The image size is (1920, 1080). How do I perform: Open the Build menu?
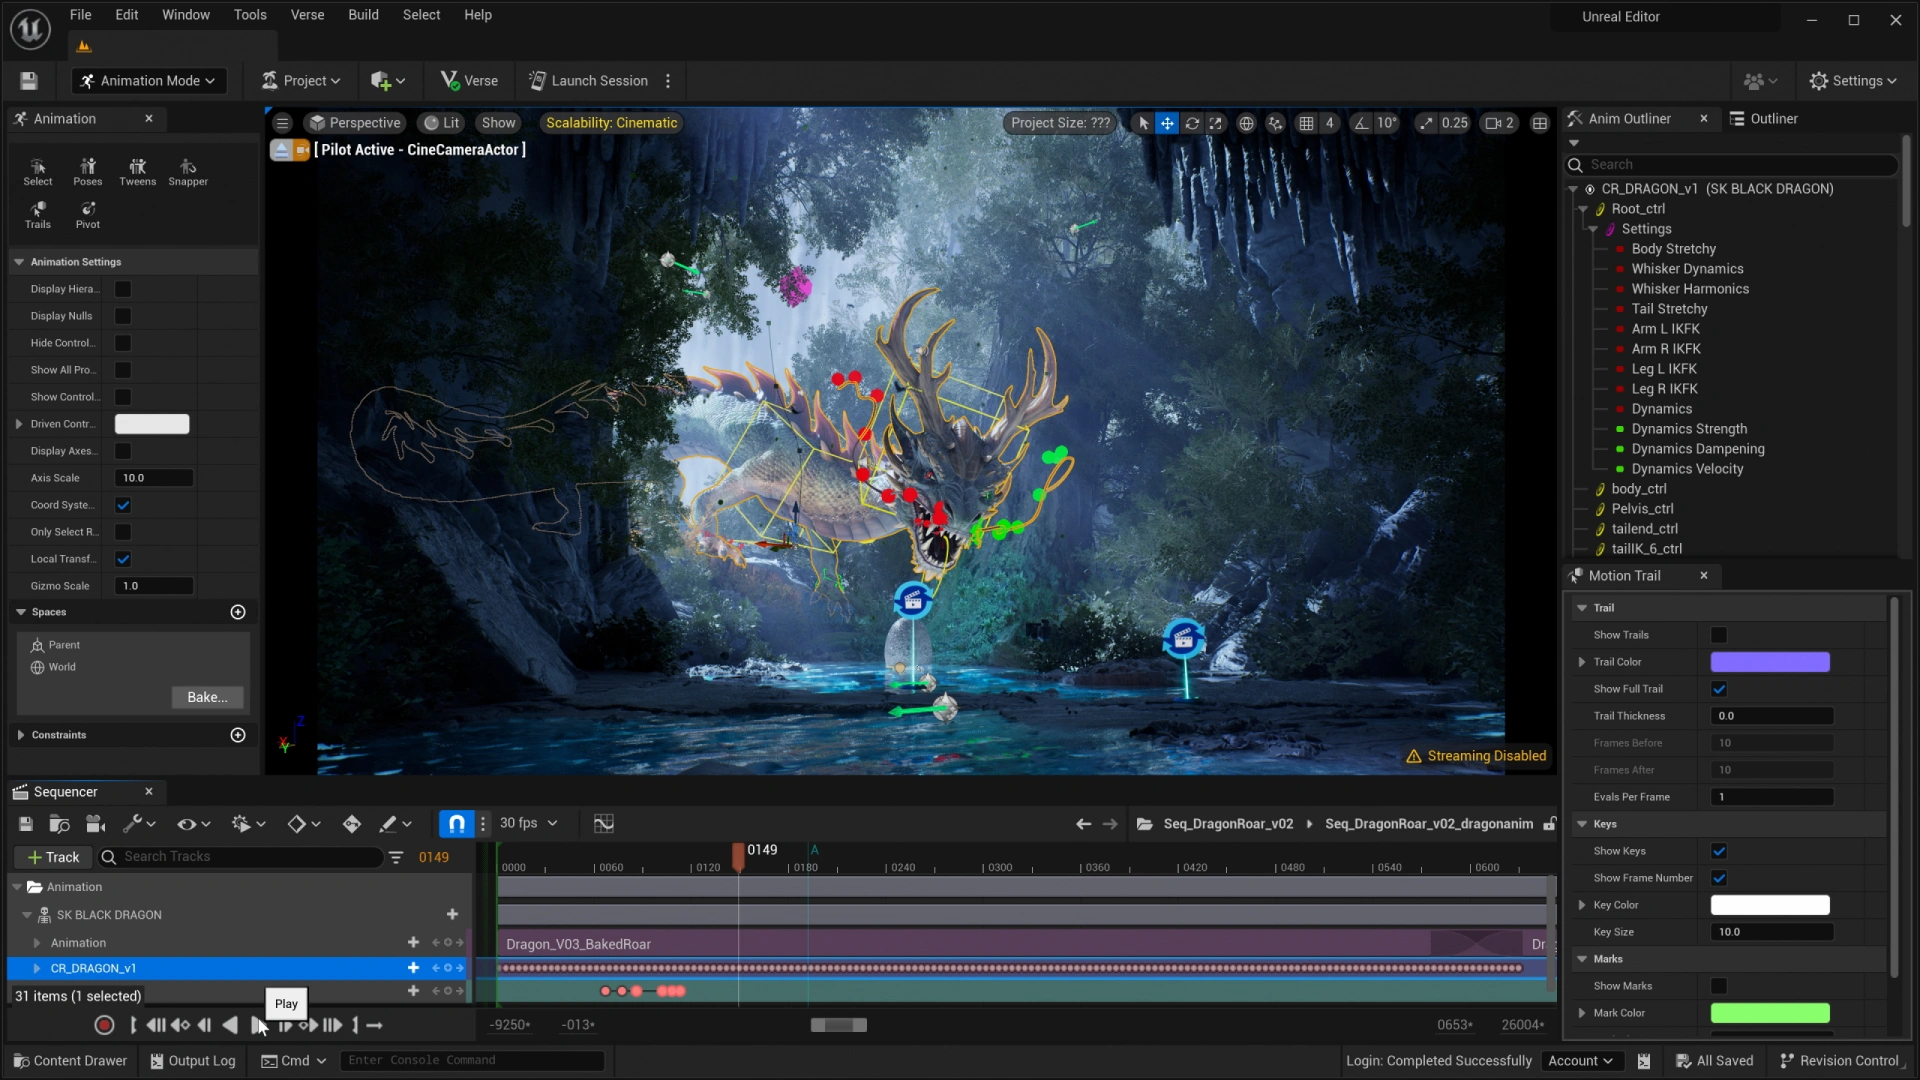pyautogui.click(x=363, y=14)
